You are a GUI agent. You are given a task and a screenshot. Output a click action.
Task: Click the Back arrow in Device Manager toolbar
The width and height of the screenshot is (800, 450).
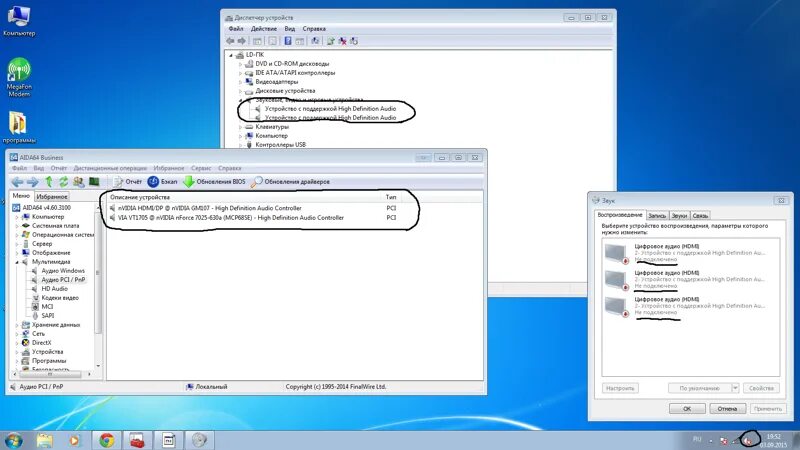point(230,41)
